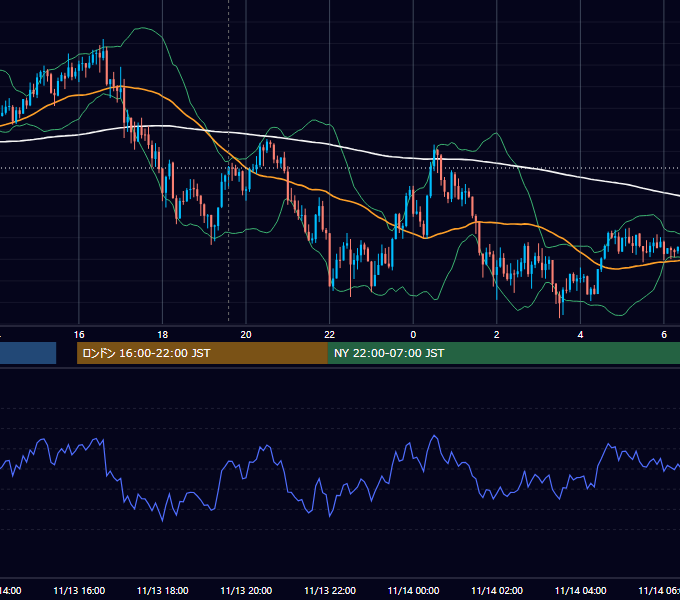Click the 20 hour label on the upper axis
Viewport: 680px width, 600px height.
tap(246, 335)
